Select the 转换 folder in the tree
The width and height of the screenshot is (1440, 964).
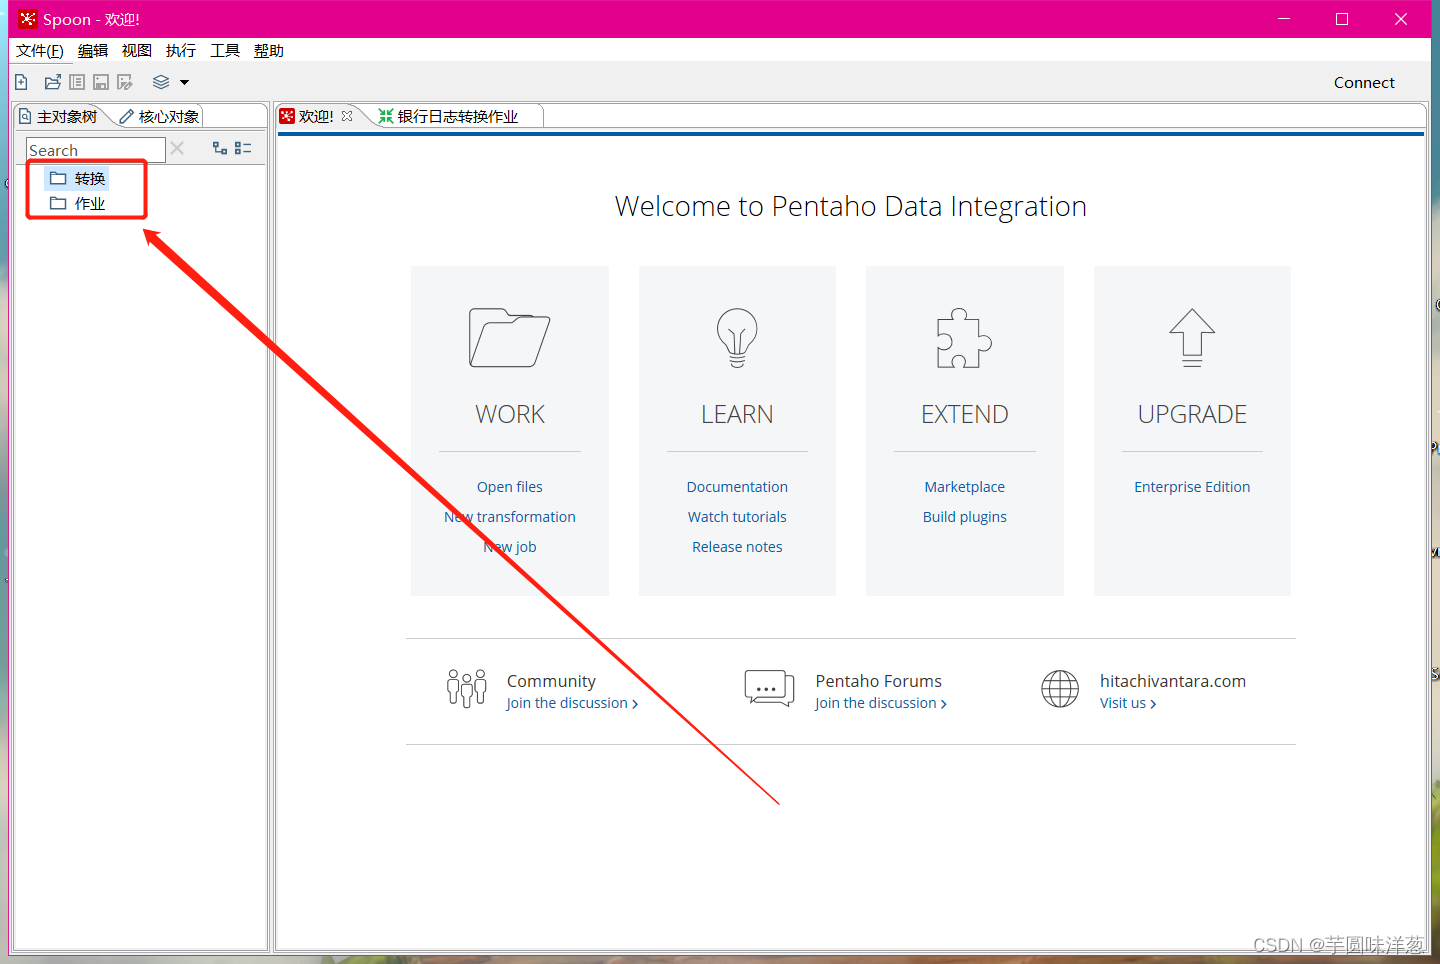(x=77, y=178)
